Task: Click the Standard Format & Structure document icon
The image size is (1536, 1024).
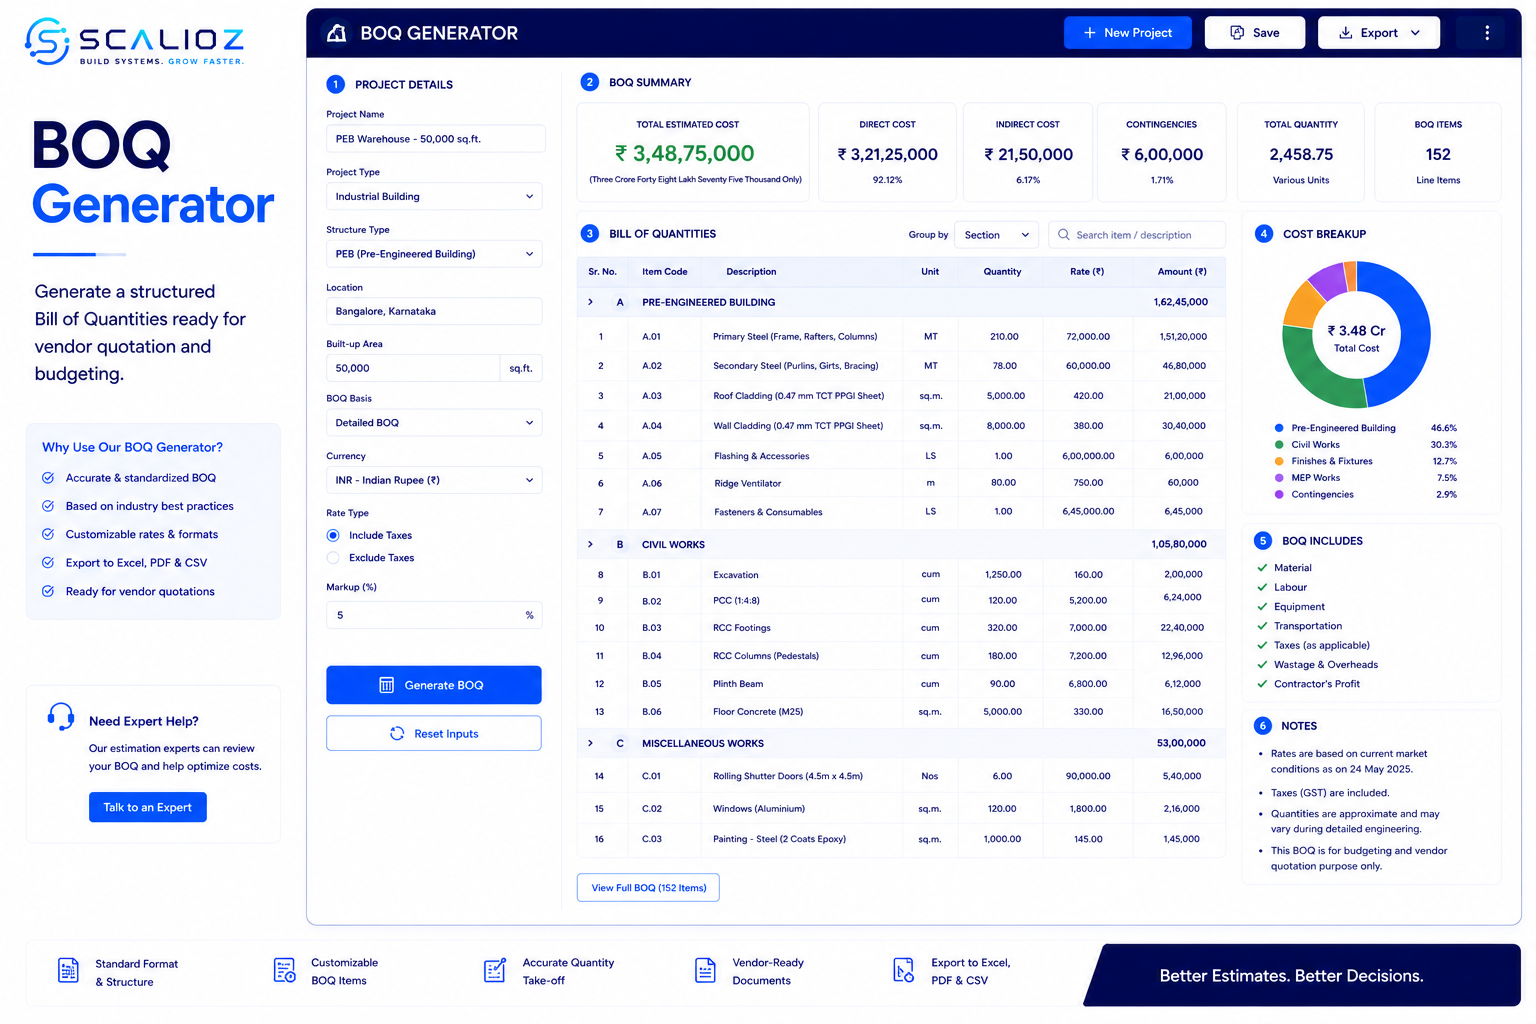Action: [x=68, y=971]
